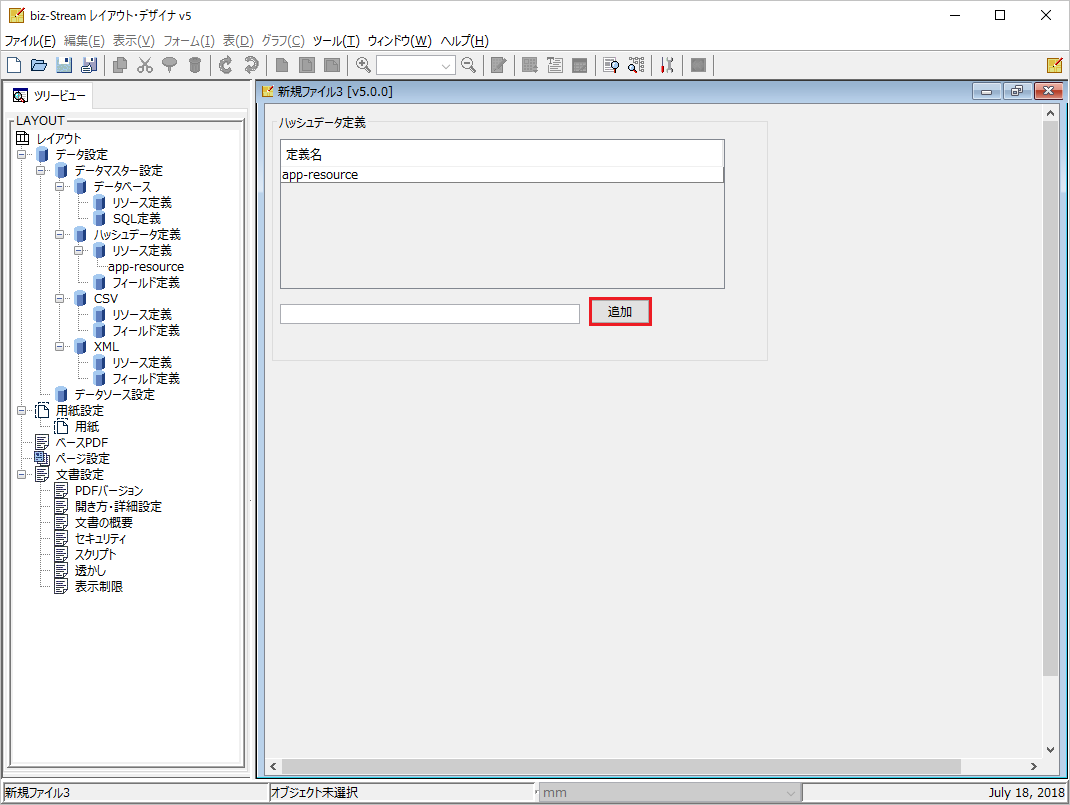
Task: Collapse the 文書設定 tree node
Action: pyautogui.click(x=22, y=474)
